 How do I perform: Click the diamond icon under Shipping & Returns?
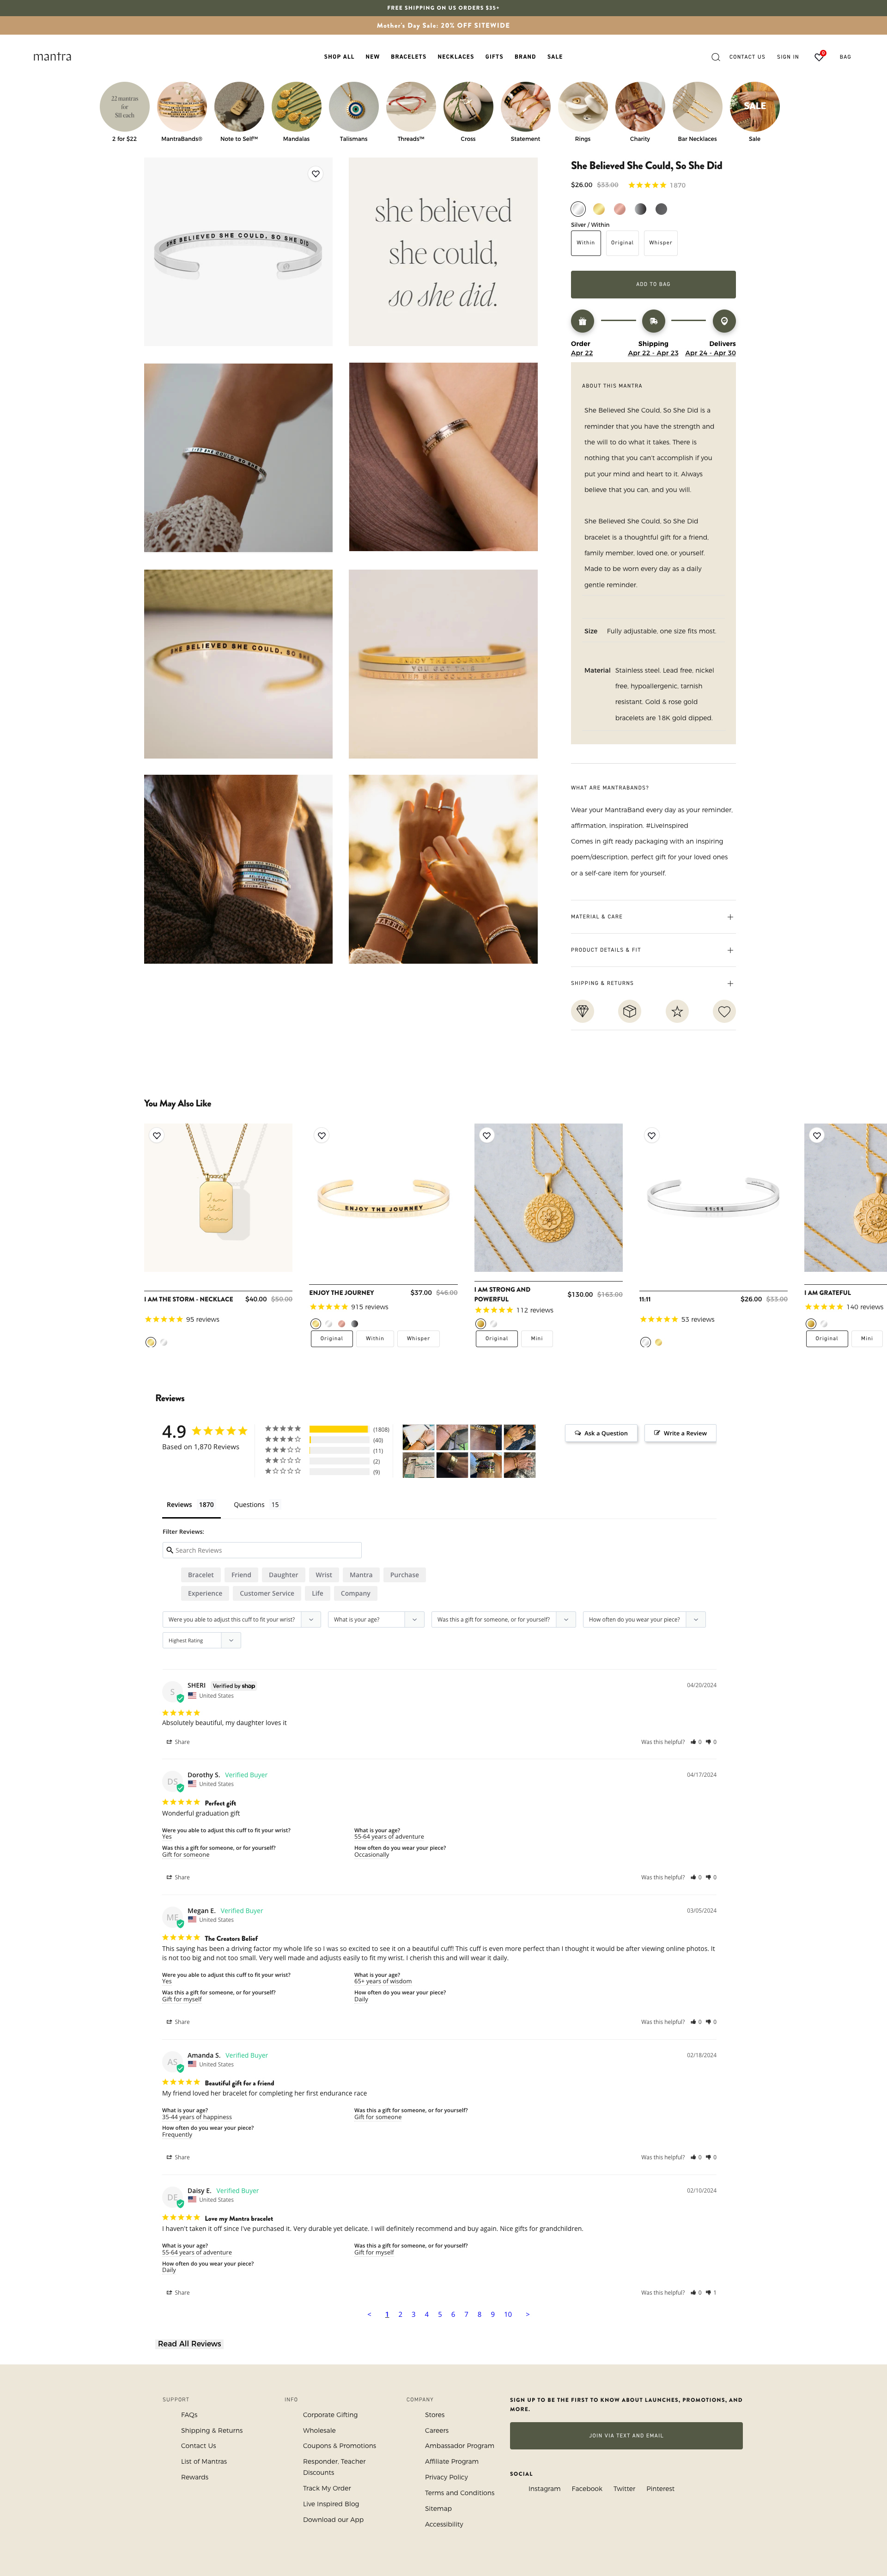point(582,1011)
